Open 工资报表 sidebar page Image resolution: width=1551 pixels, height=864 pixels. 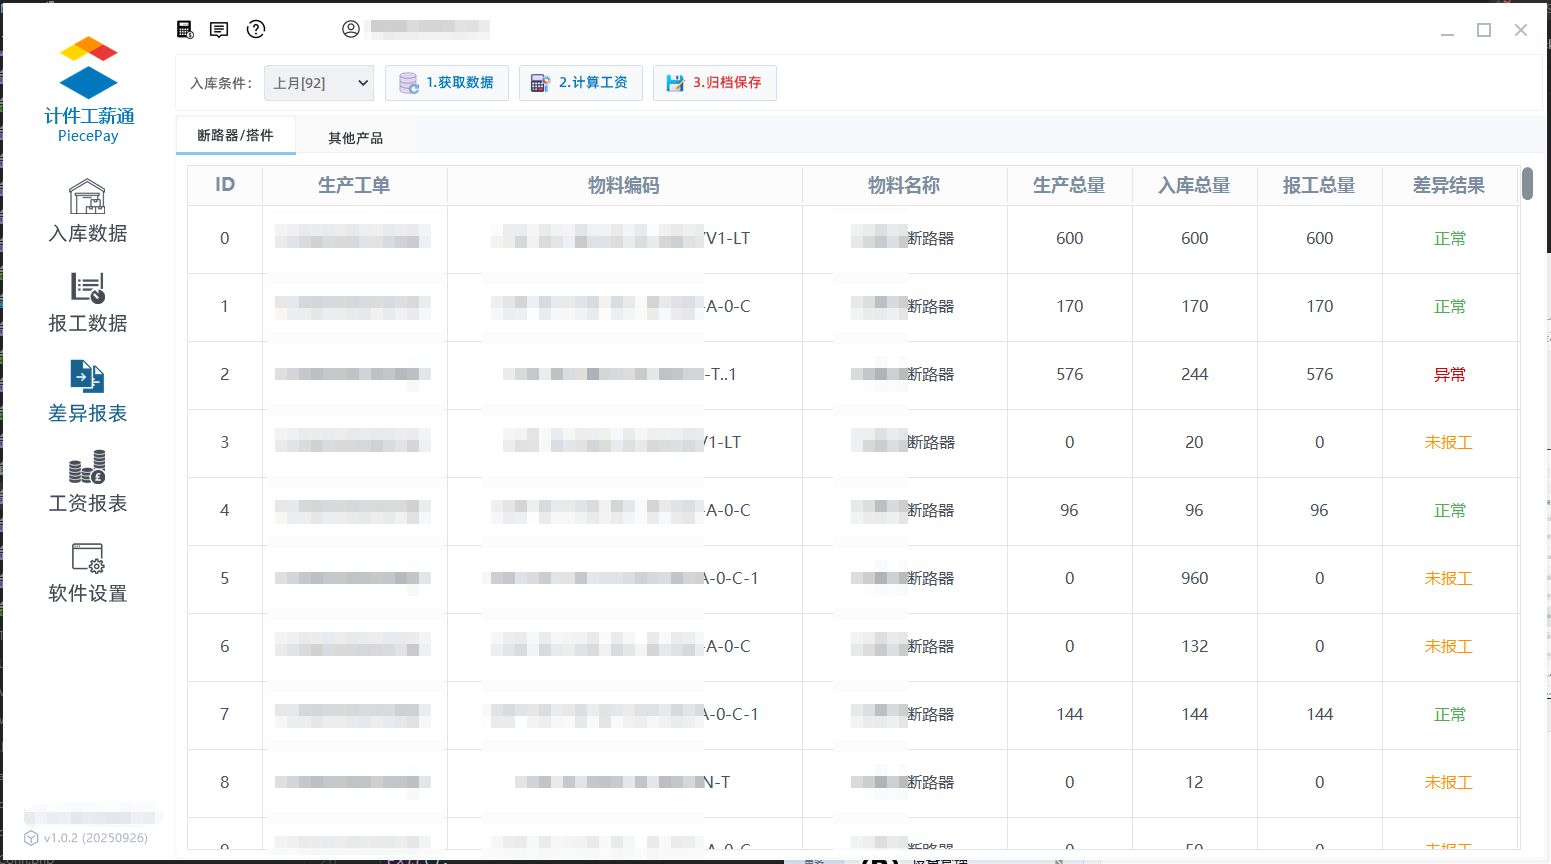[x=88, y=481]
